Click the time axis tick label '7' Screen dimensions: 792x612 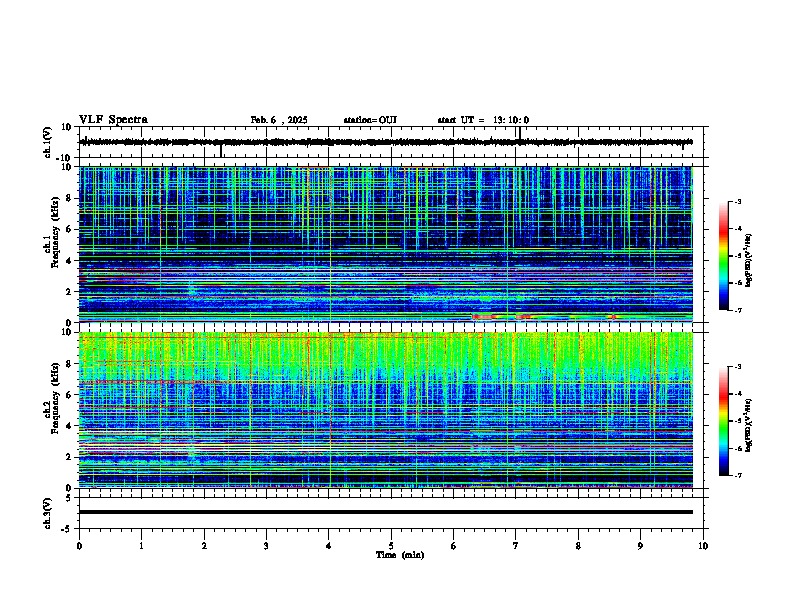tap(516, 546)
